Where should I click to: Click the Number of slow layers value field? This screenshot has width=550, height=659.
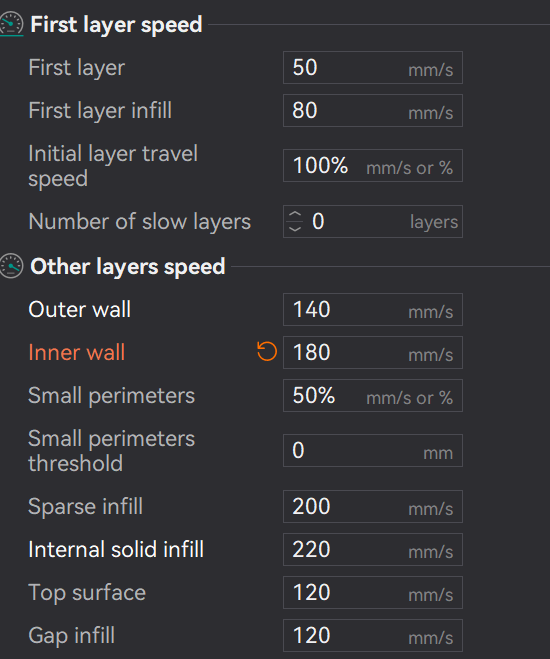(x=373, y=221)
